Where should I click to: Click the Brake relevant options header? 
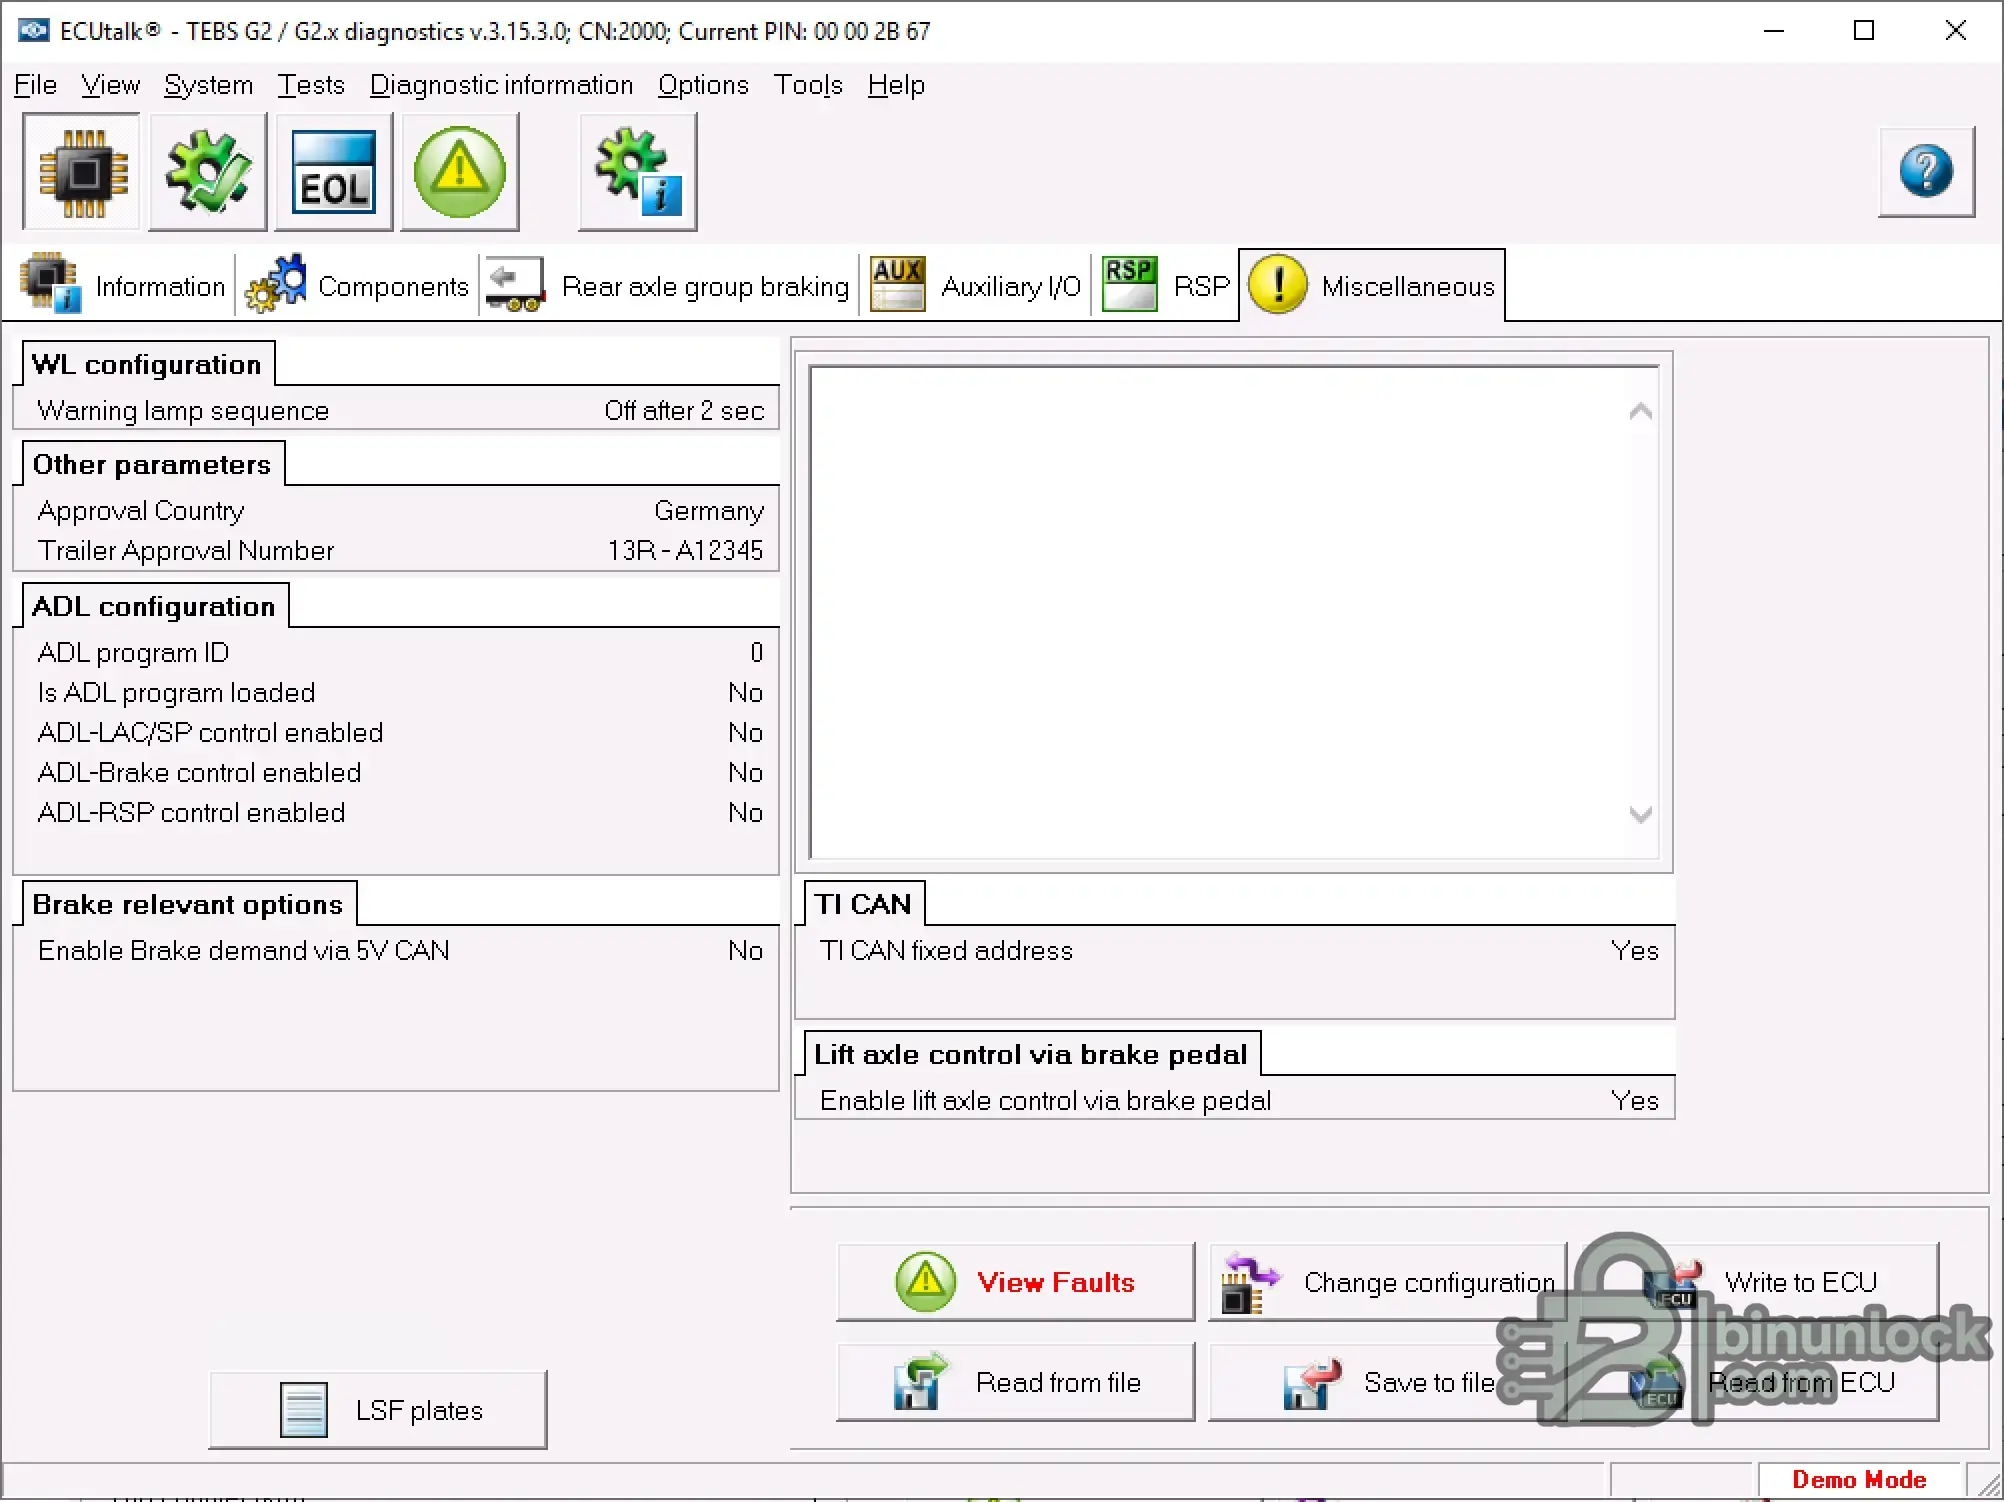(x=188, y=904)
